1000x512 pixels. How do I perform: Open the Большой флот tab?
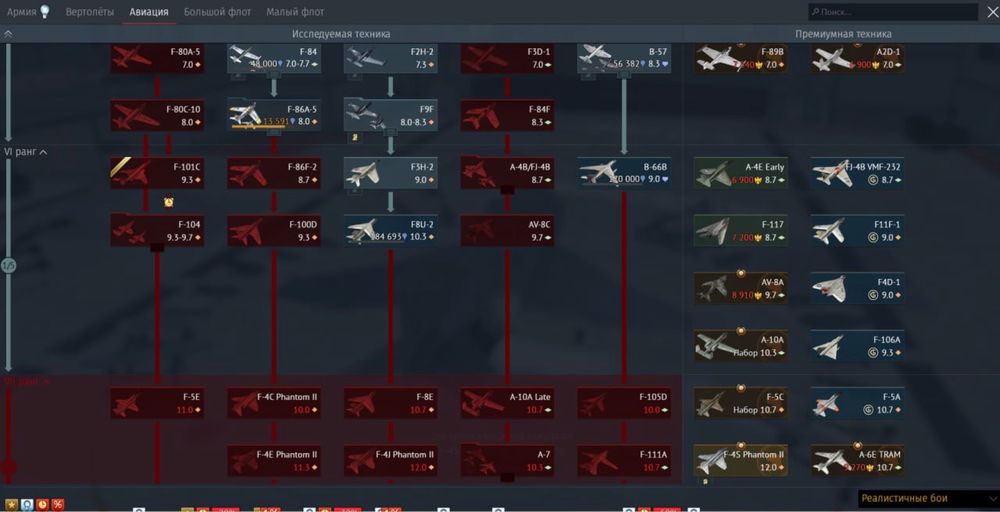(217, 12)
